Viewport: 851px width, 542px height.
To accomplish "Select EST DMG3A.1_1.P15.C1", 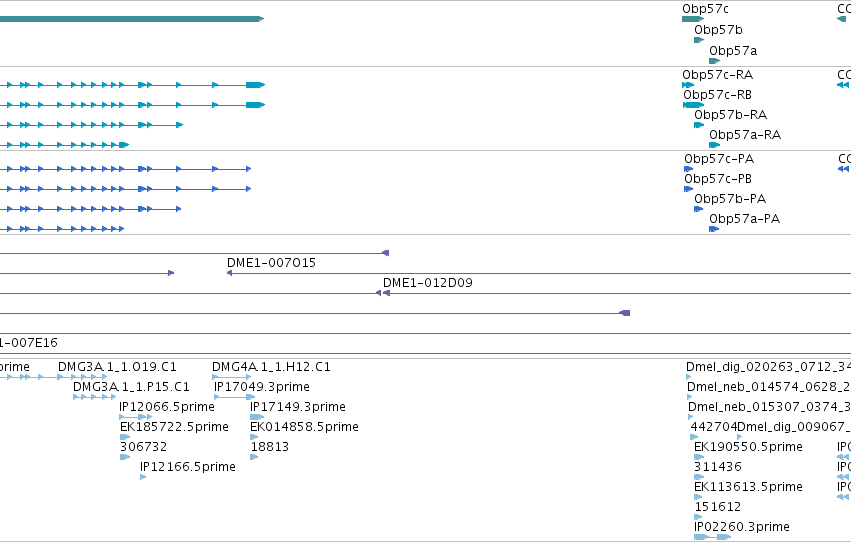I will (x=94, y=397).
